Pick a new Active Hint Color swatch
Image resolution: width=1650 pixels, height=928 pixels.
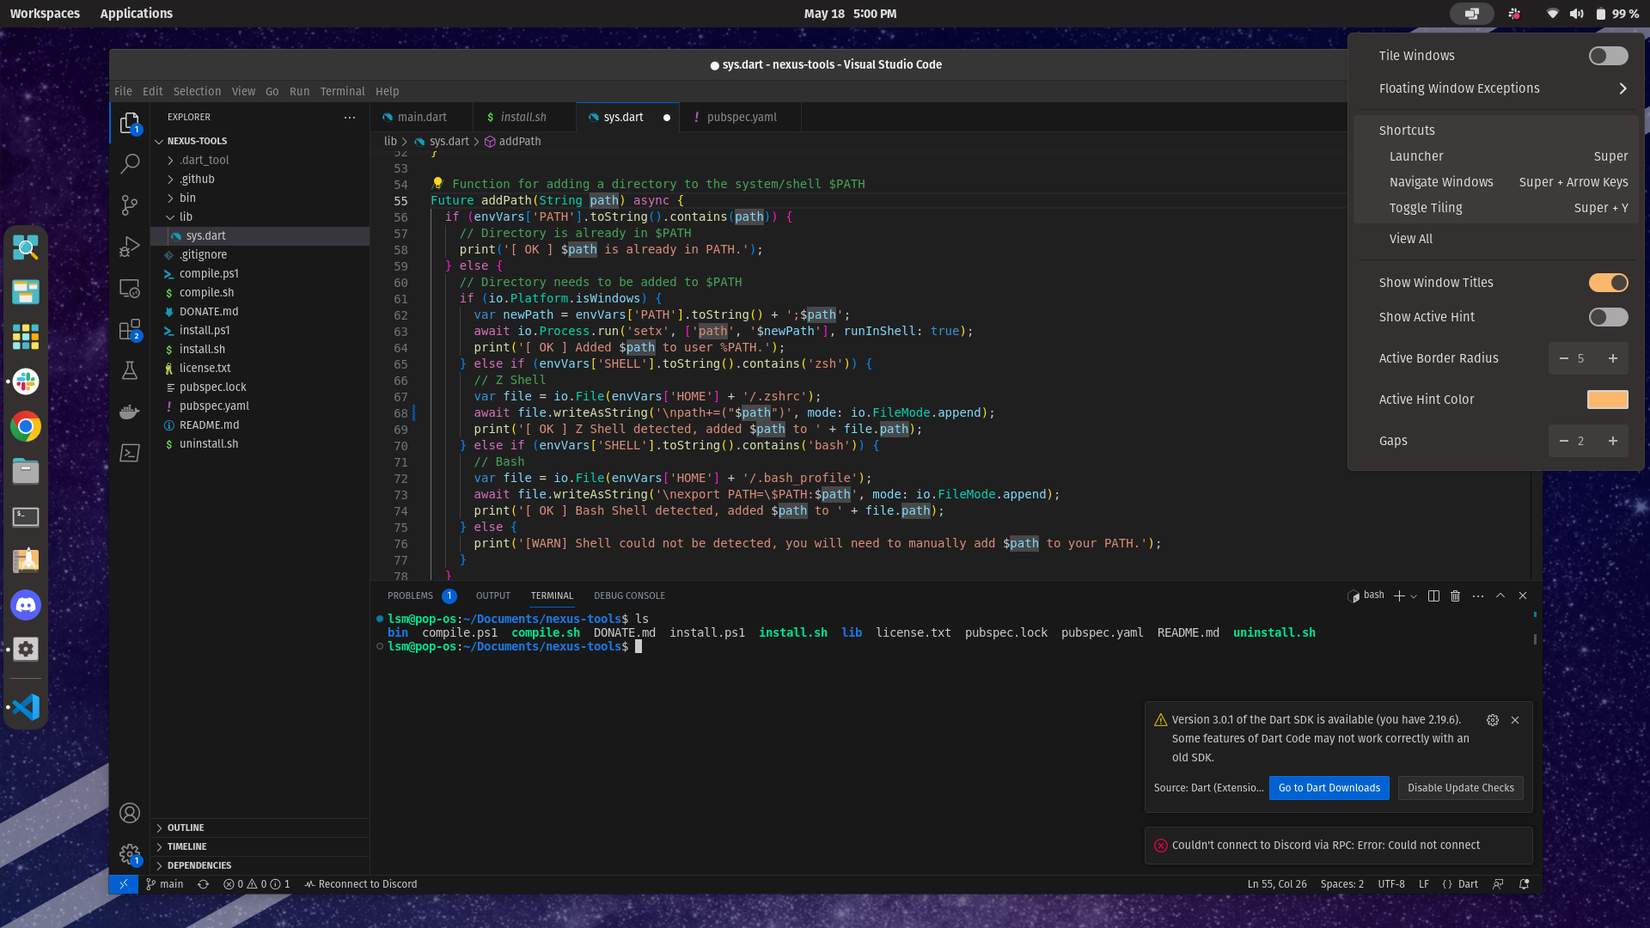pyautogui.click(x=1608, y=399)
